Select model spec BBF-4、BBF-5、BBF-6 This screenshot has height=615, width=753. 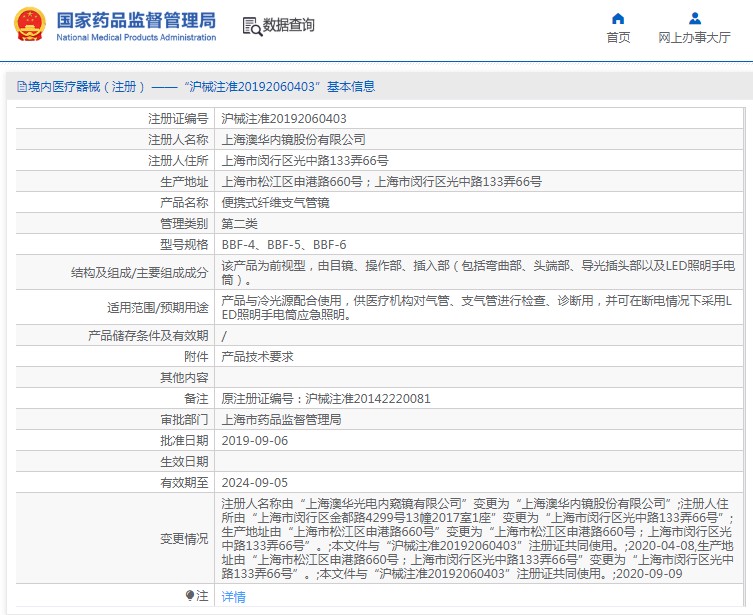(x=284, y=245)
